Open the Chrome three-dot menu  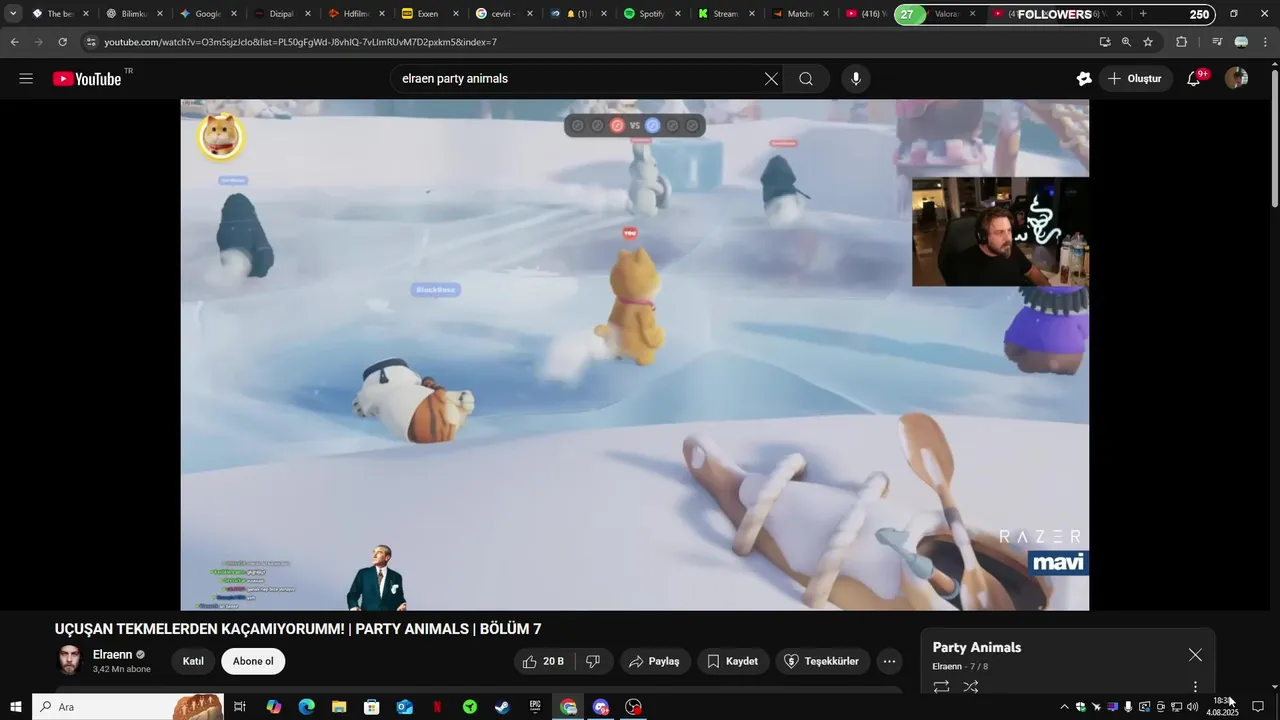tap(1265, 42)
